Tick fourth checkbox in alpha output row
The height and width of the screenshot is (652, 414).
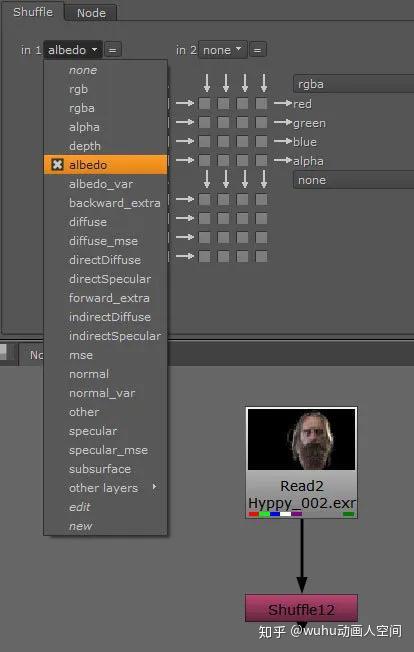pyautogui.click(x=261, y=160)
